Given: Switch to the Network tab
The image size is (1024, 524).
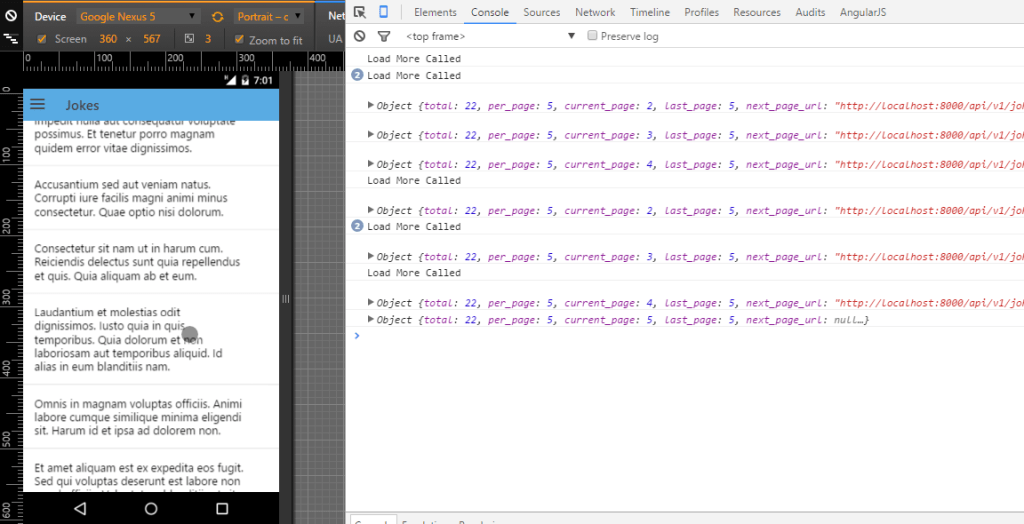Looking at the screenshot, I should pyautogui.click(x=595, y=12).
